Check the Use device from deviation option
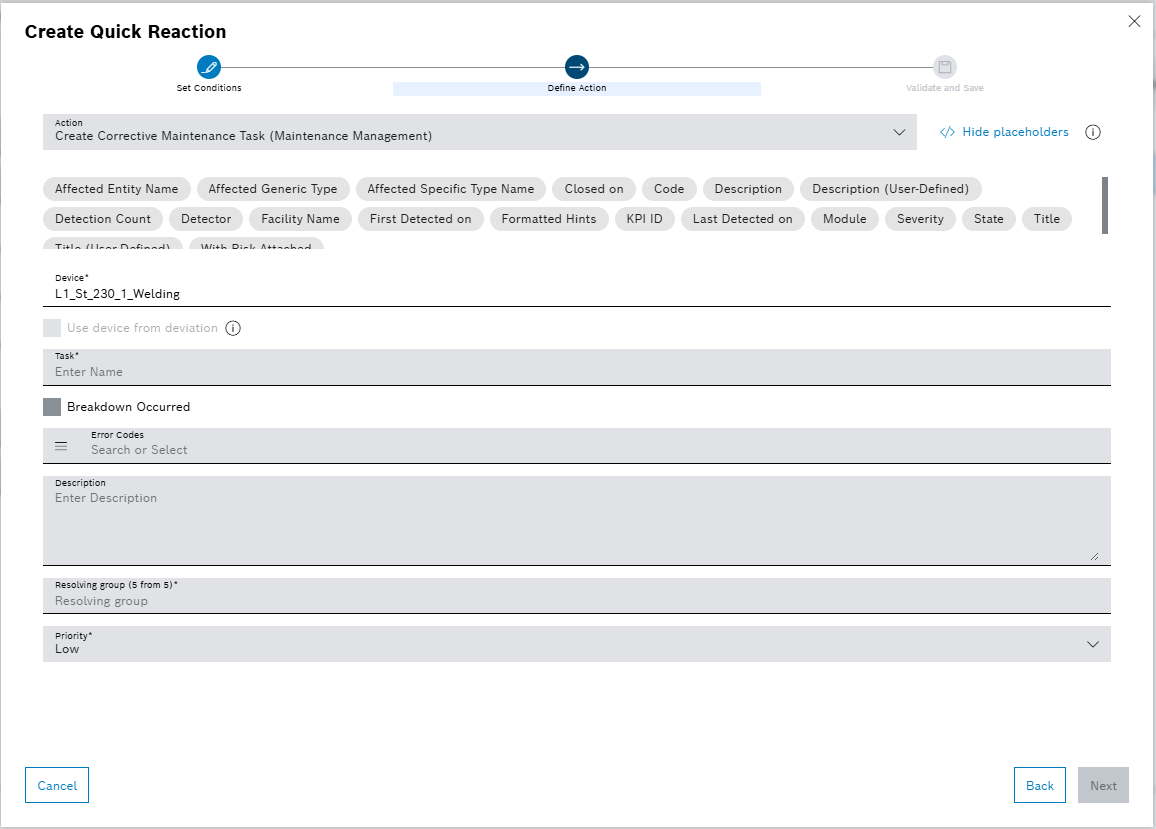The width and height of the screenshot is (1156, 829). point(51,327)
